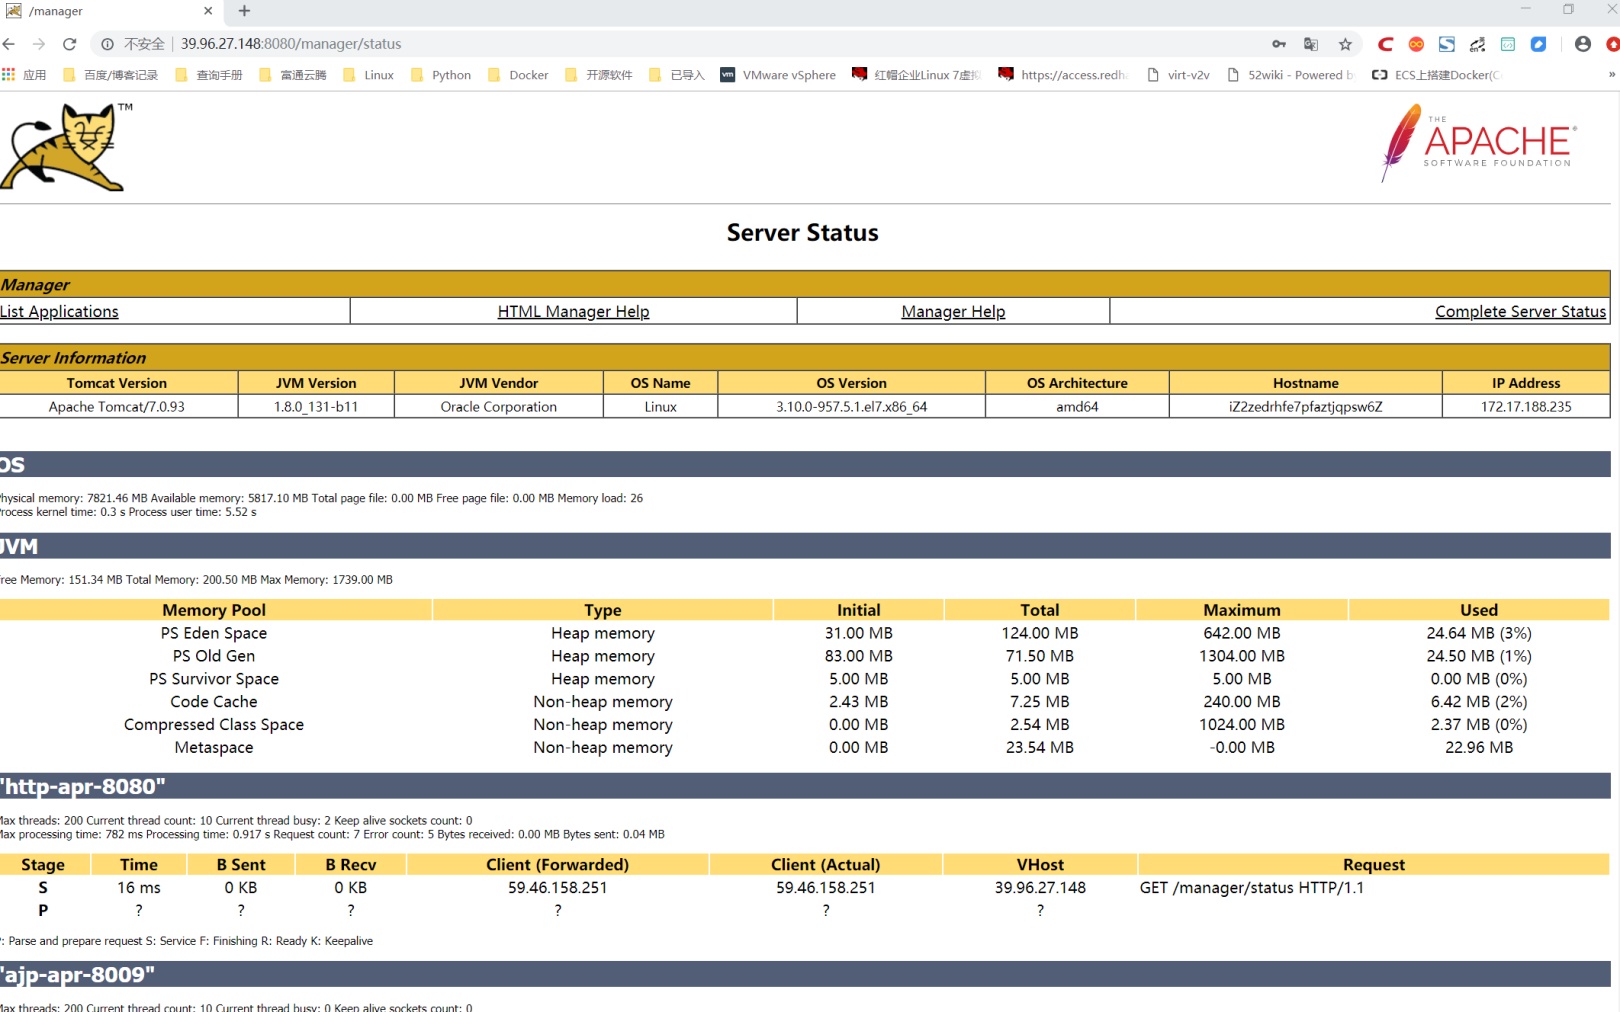
Task: Click the 'PS Old Gen' memory pool row
Action: coord(805,656)
